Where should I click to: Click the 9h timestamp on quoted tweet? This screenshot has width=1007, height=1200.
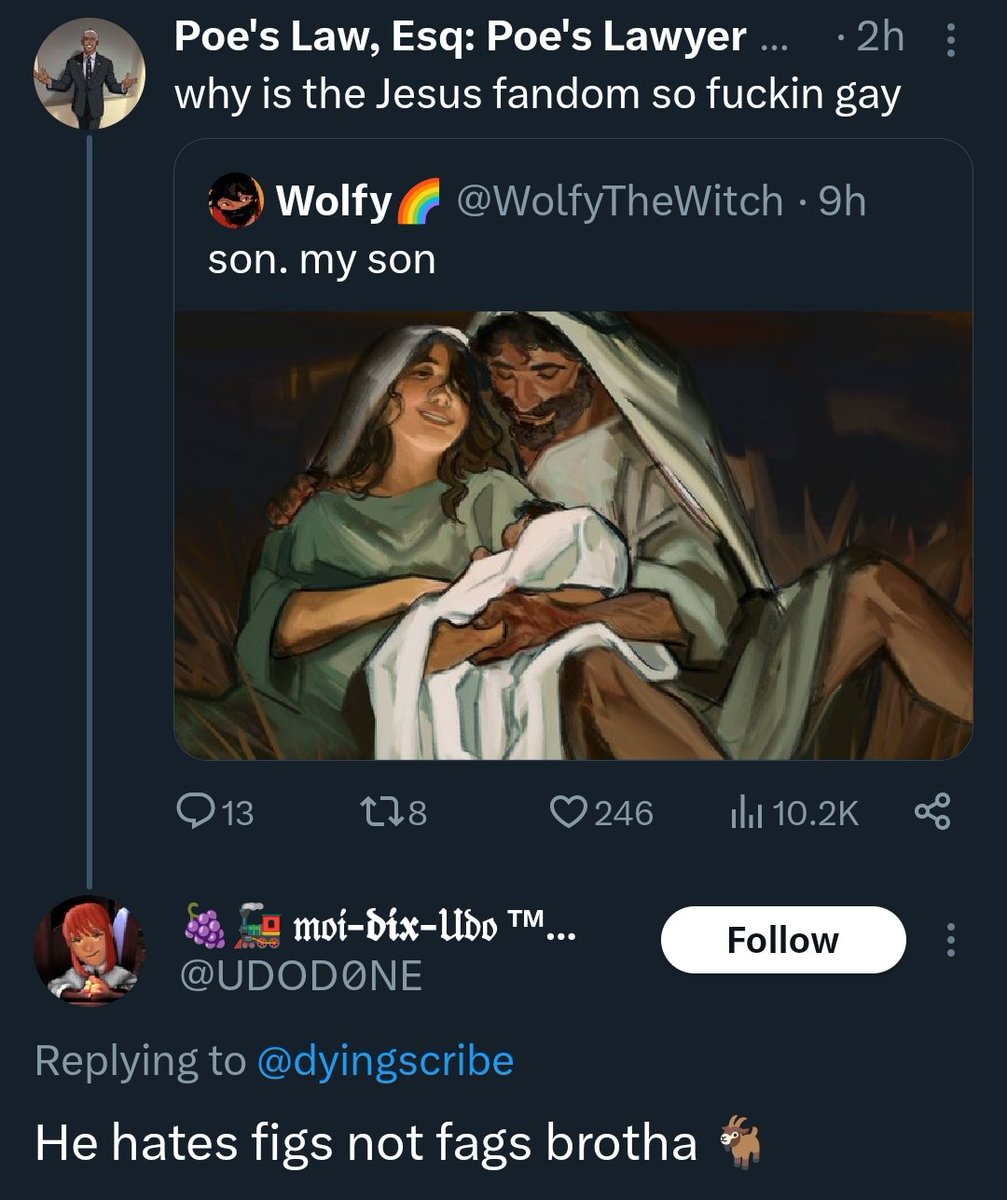coord(841,202)
